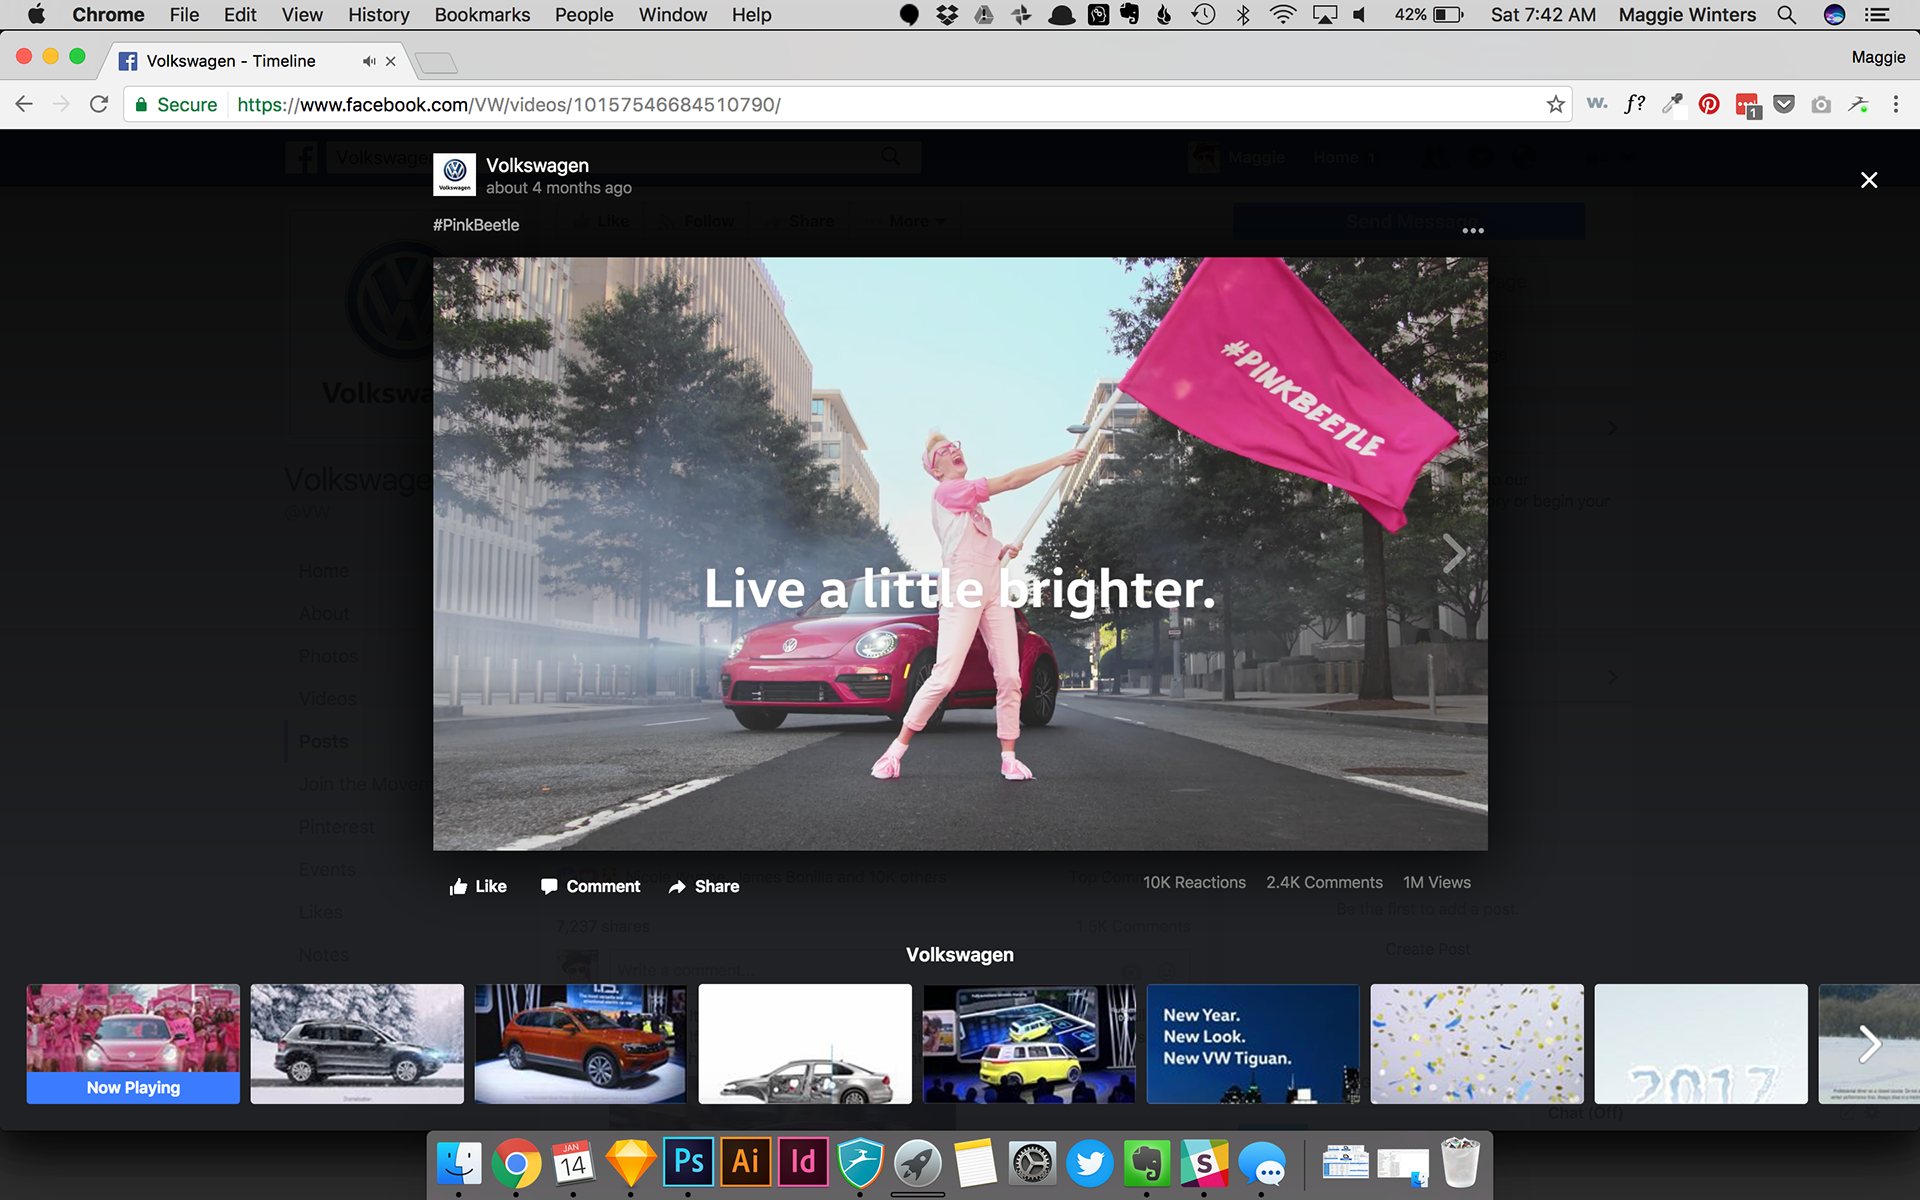Screen dimensions: 1920x1200
Task: Open Trash in the Dock
Action: click(1461, 1163)
